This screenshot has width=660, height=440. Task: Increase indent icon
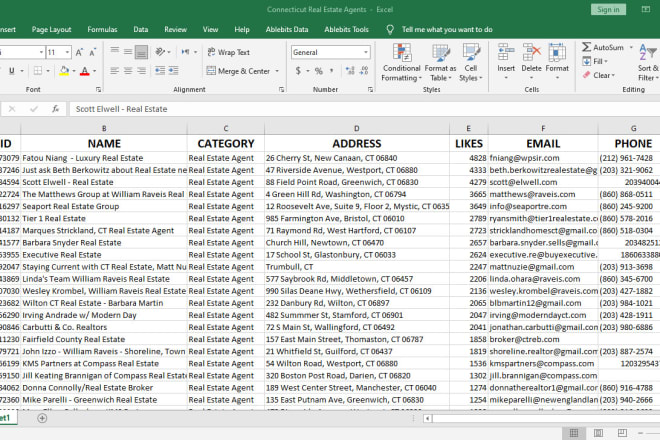pyautogui.click(x=173, y=71)
